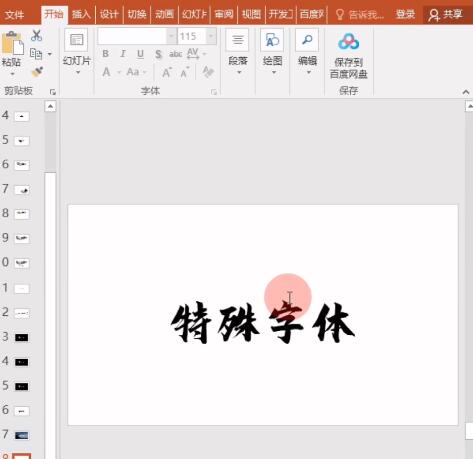The height and width of the screenshot is (459, 473).
Task: Click the Clear Formatting eraser icon
Action: point(208,72)
